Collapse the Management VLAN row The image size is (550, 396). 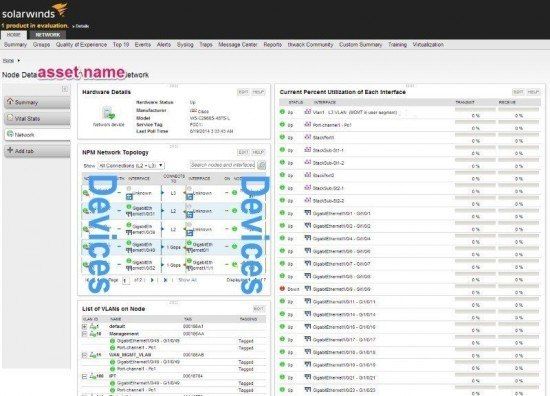[x=84, y=334]
